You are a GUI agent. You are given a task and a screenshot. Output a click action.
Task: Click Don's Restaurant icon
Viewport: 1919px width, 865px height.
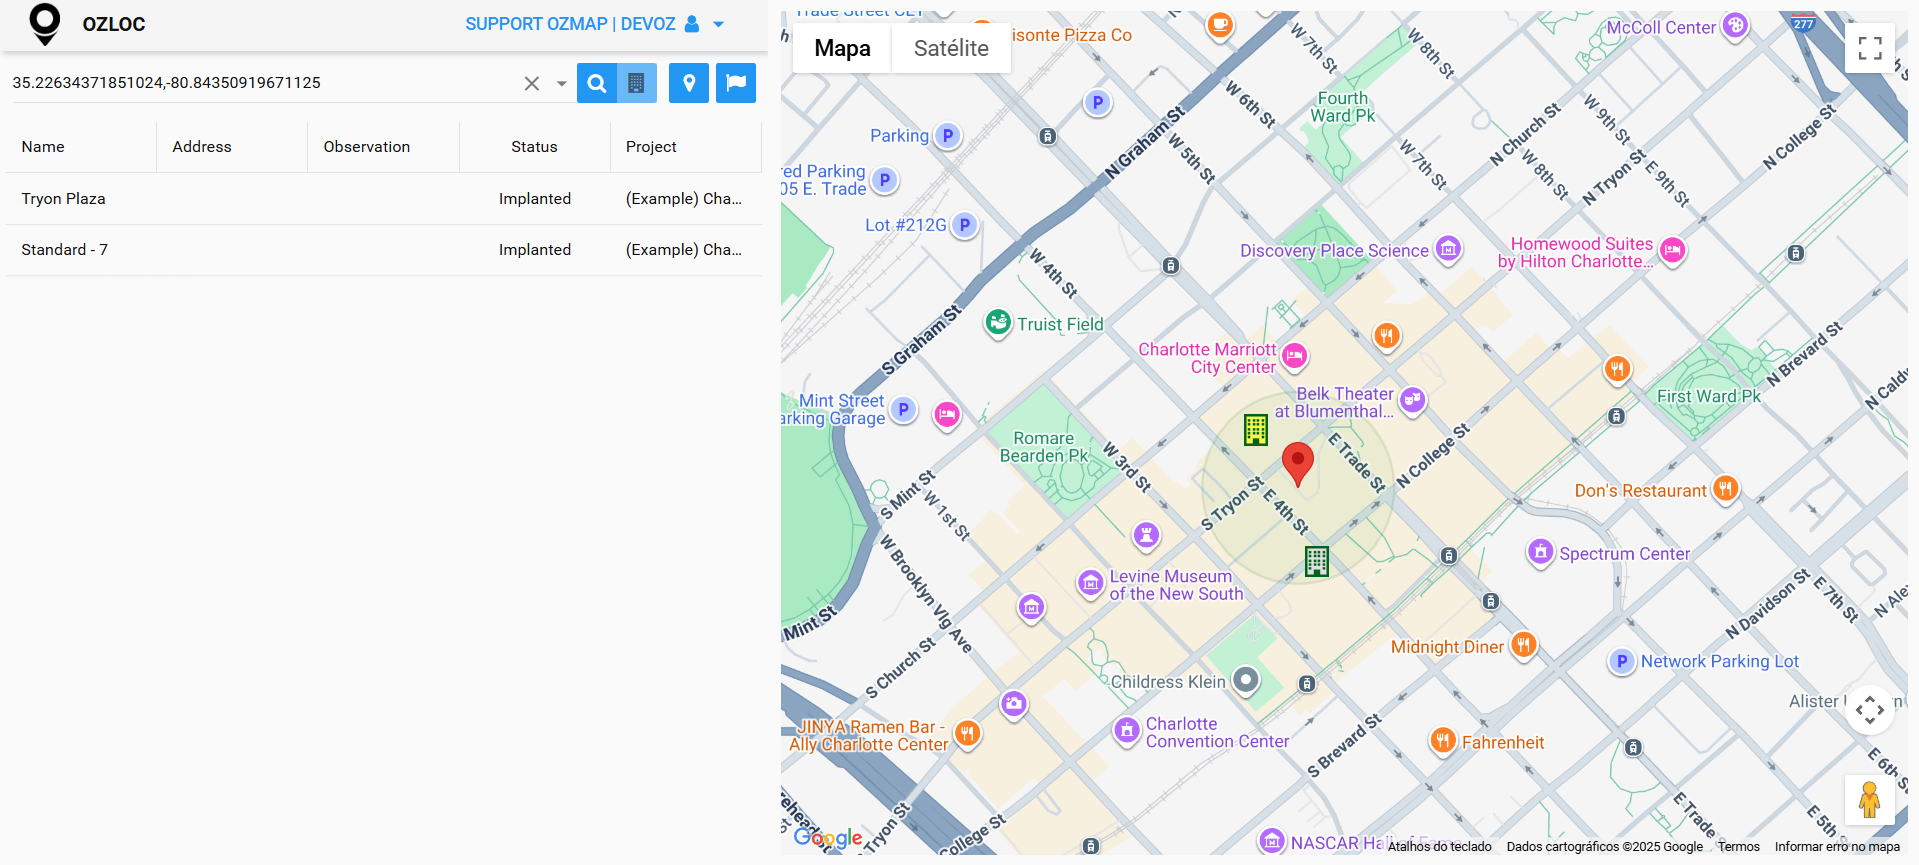click(1725, 488)
